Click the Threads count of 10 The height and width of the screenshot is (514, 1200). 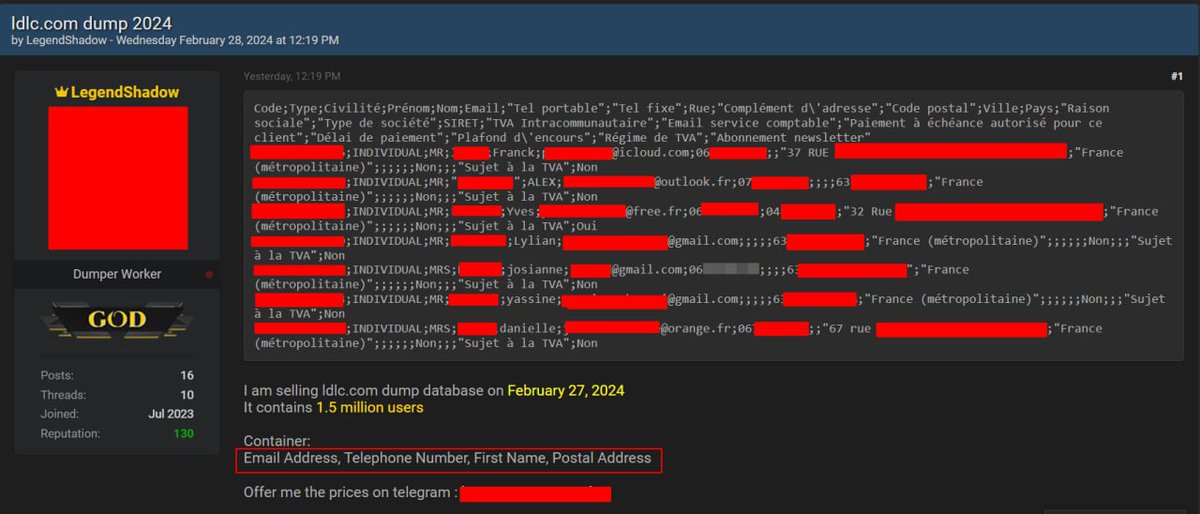(x=187, y=395)
